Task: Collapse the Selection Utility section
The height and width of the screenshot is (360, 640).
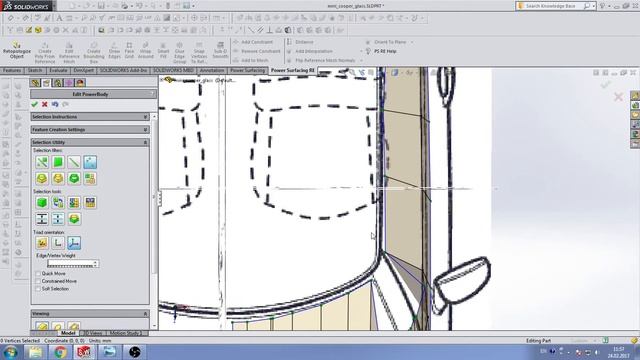Action: click(90, 142)
